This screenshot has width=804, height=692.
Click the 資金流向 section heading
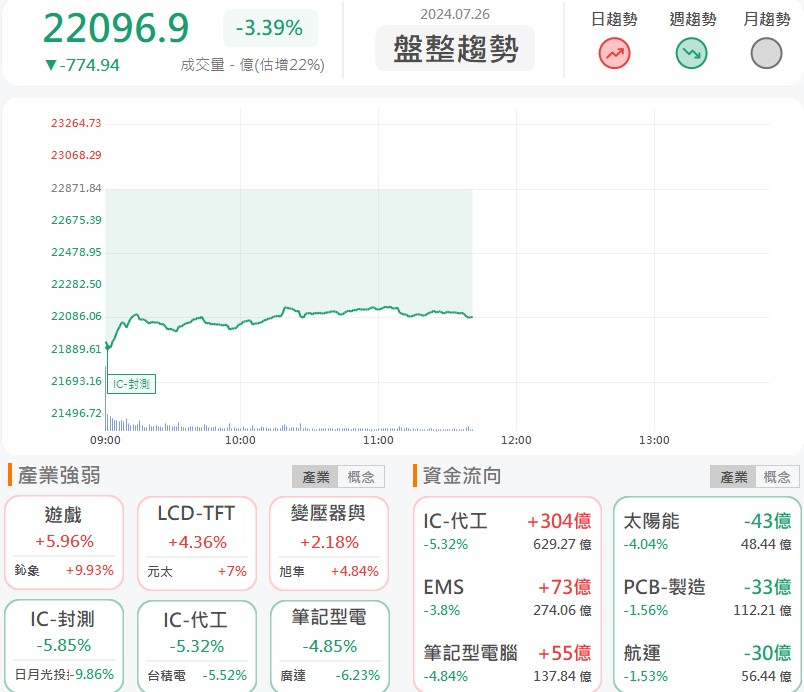click(461, 476)
